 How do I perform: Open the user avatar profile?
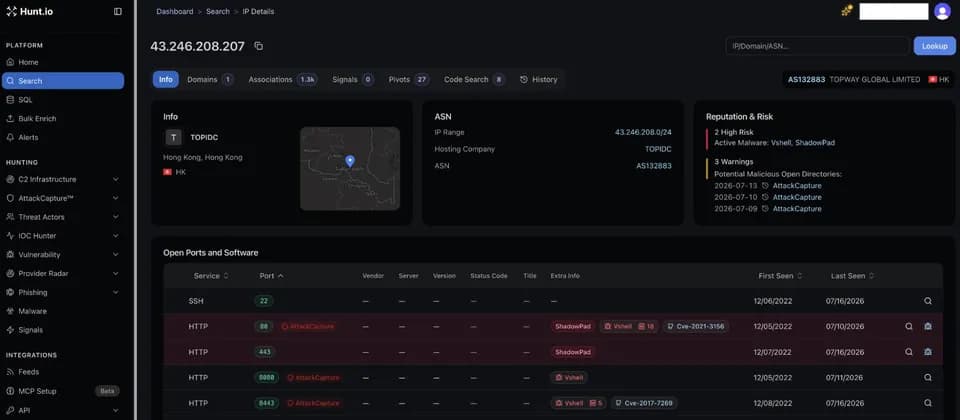pyautogui.click(x=942, y=11)
